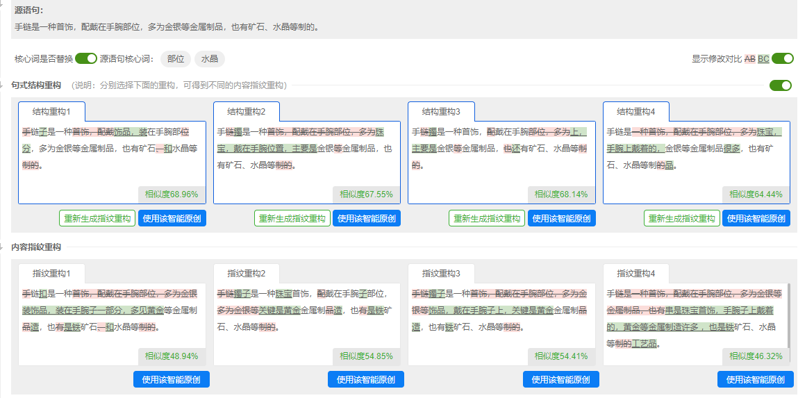Open the 结构重构2 tab

[246, 111]
